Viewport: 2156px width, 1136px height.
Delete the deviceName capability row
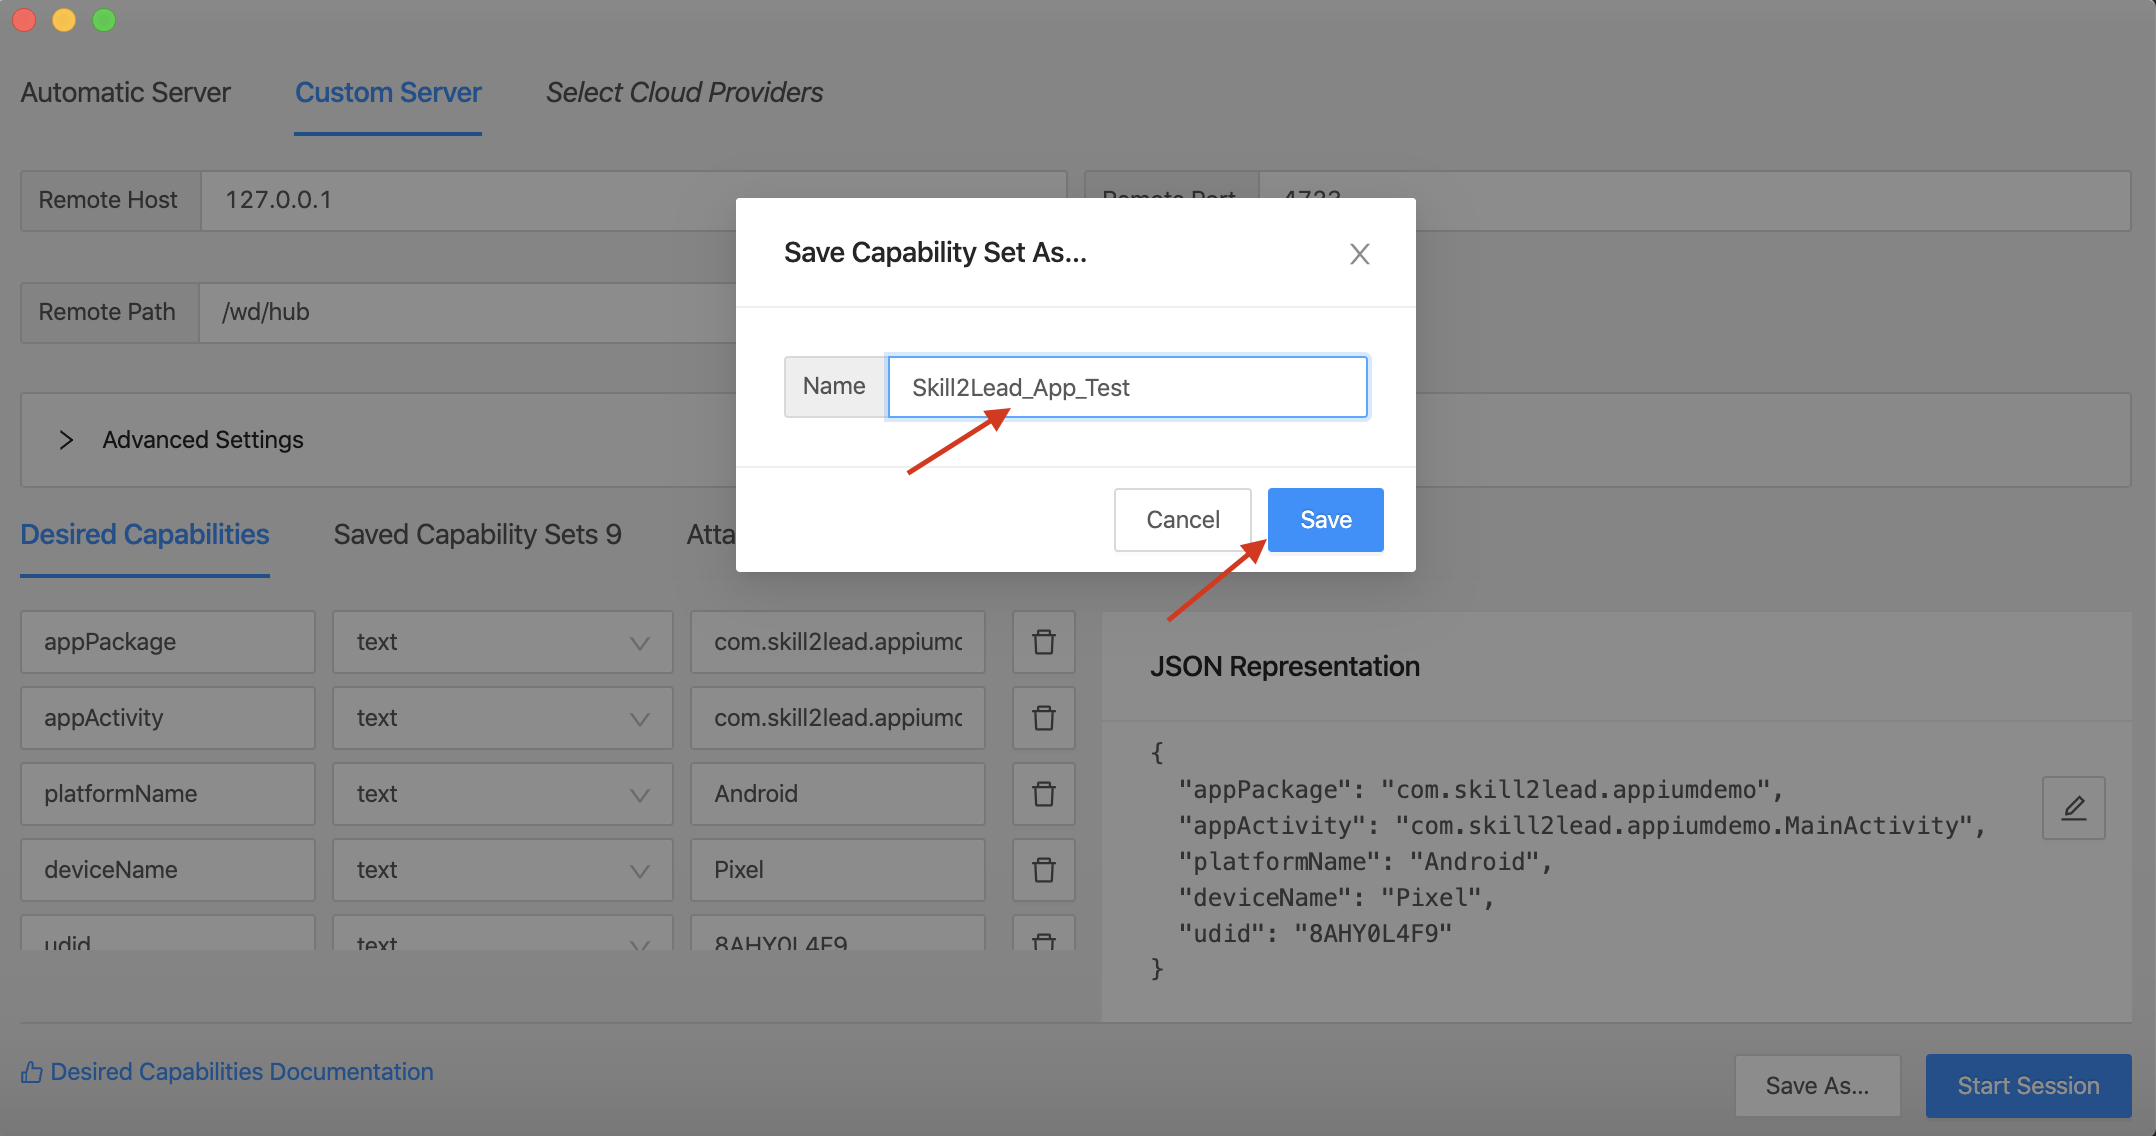coord(1043,870)
